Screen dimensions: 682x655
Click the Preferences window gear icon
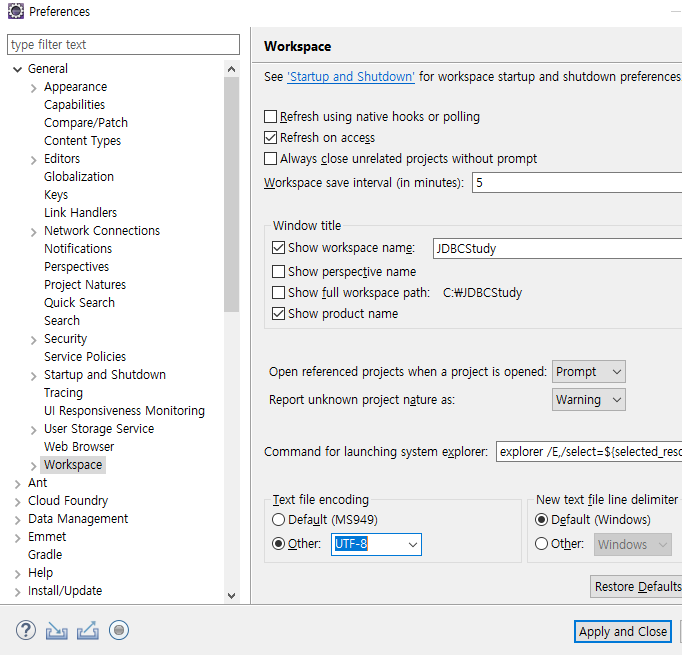[16, 11]
